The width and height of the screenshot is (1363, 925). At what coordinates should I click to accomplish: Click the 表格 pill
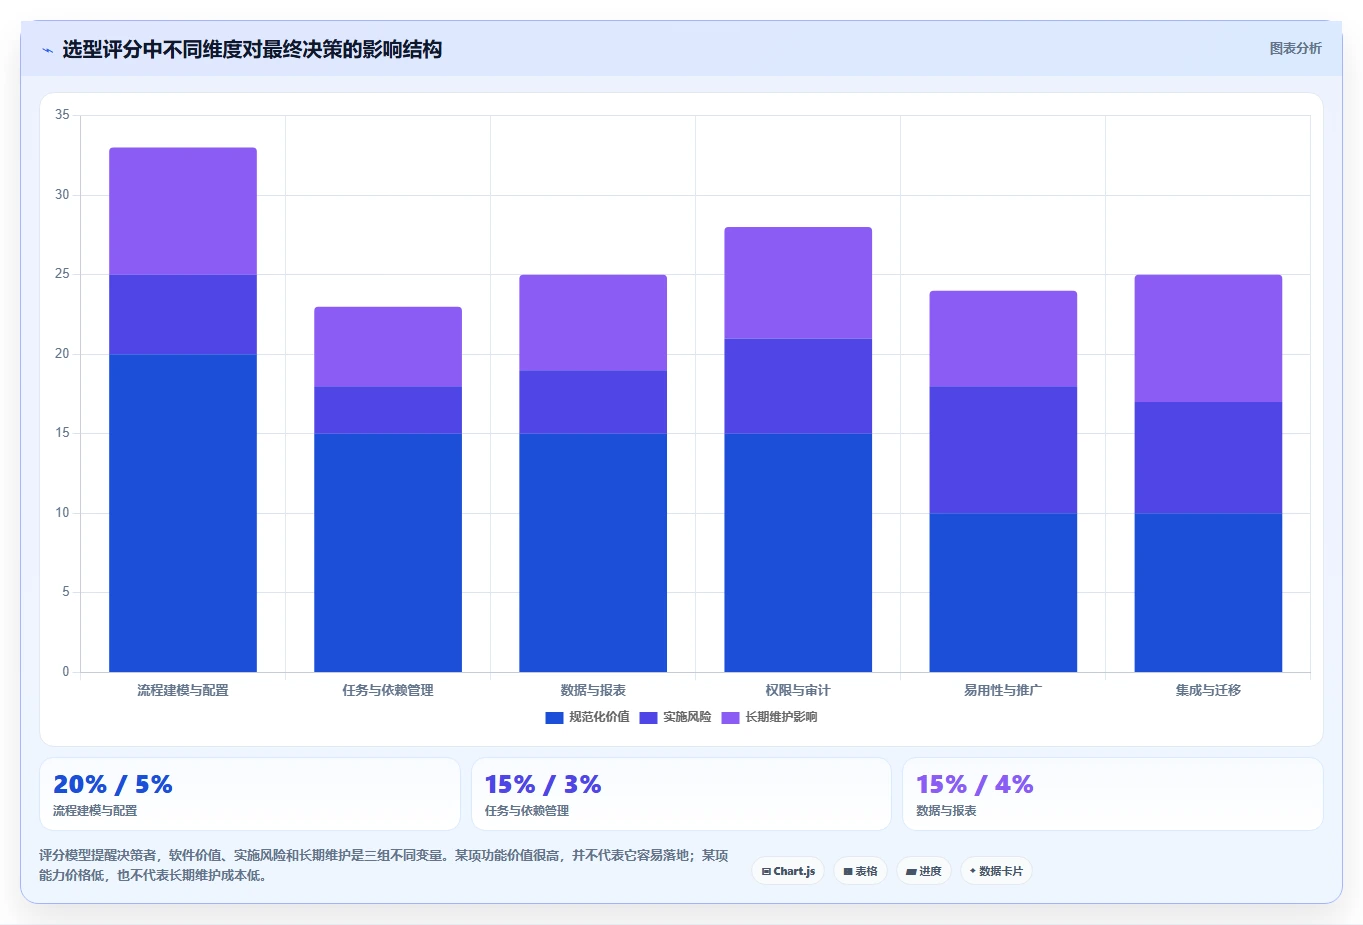tap(860, 871)
